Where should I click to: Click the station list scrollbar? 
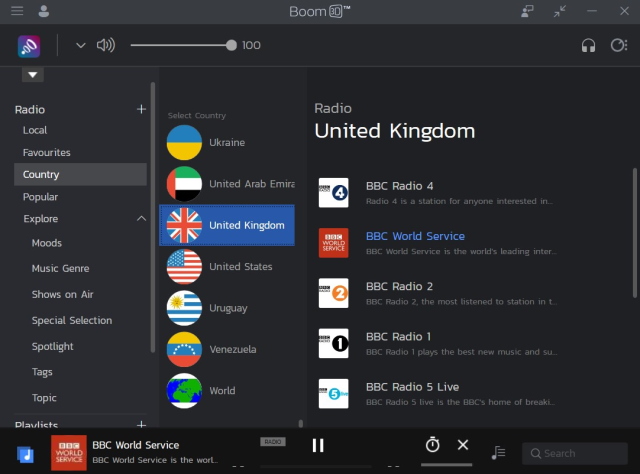coord(635,233)
